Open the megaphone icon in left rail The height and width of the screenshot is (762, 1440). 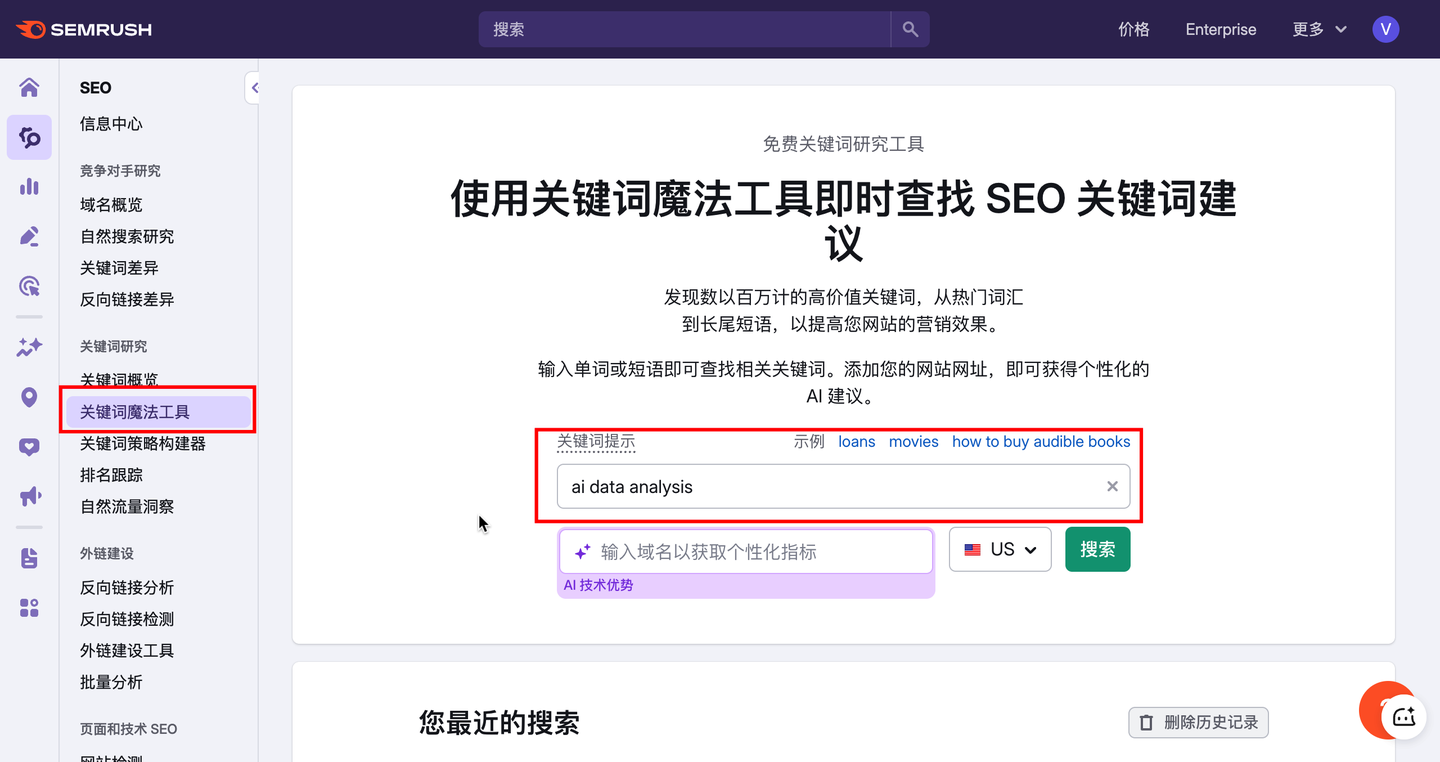coord(29,496)
